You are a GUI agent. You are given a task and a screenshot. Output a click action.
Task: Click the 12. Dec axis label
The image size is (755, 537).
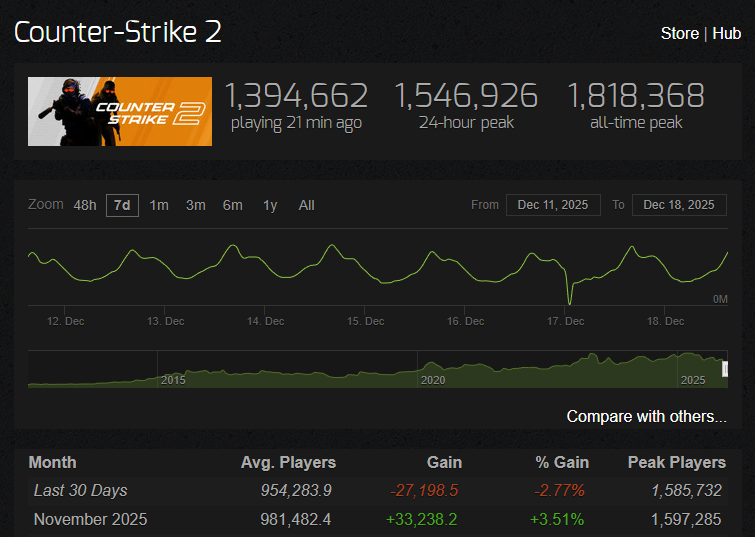65,321
